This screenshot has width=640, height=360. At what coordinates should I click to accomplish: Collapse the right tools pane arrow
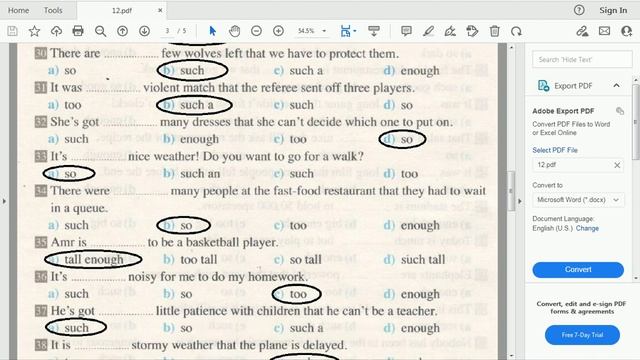(520, 201)
